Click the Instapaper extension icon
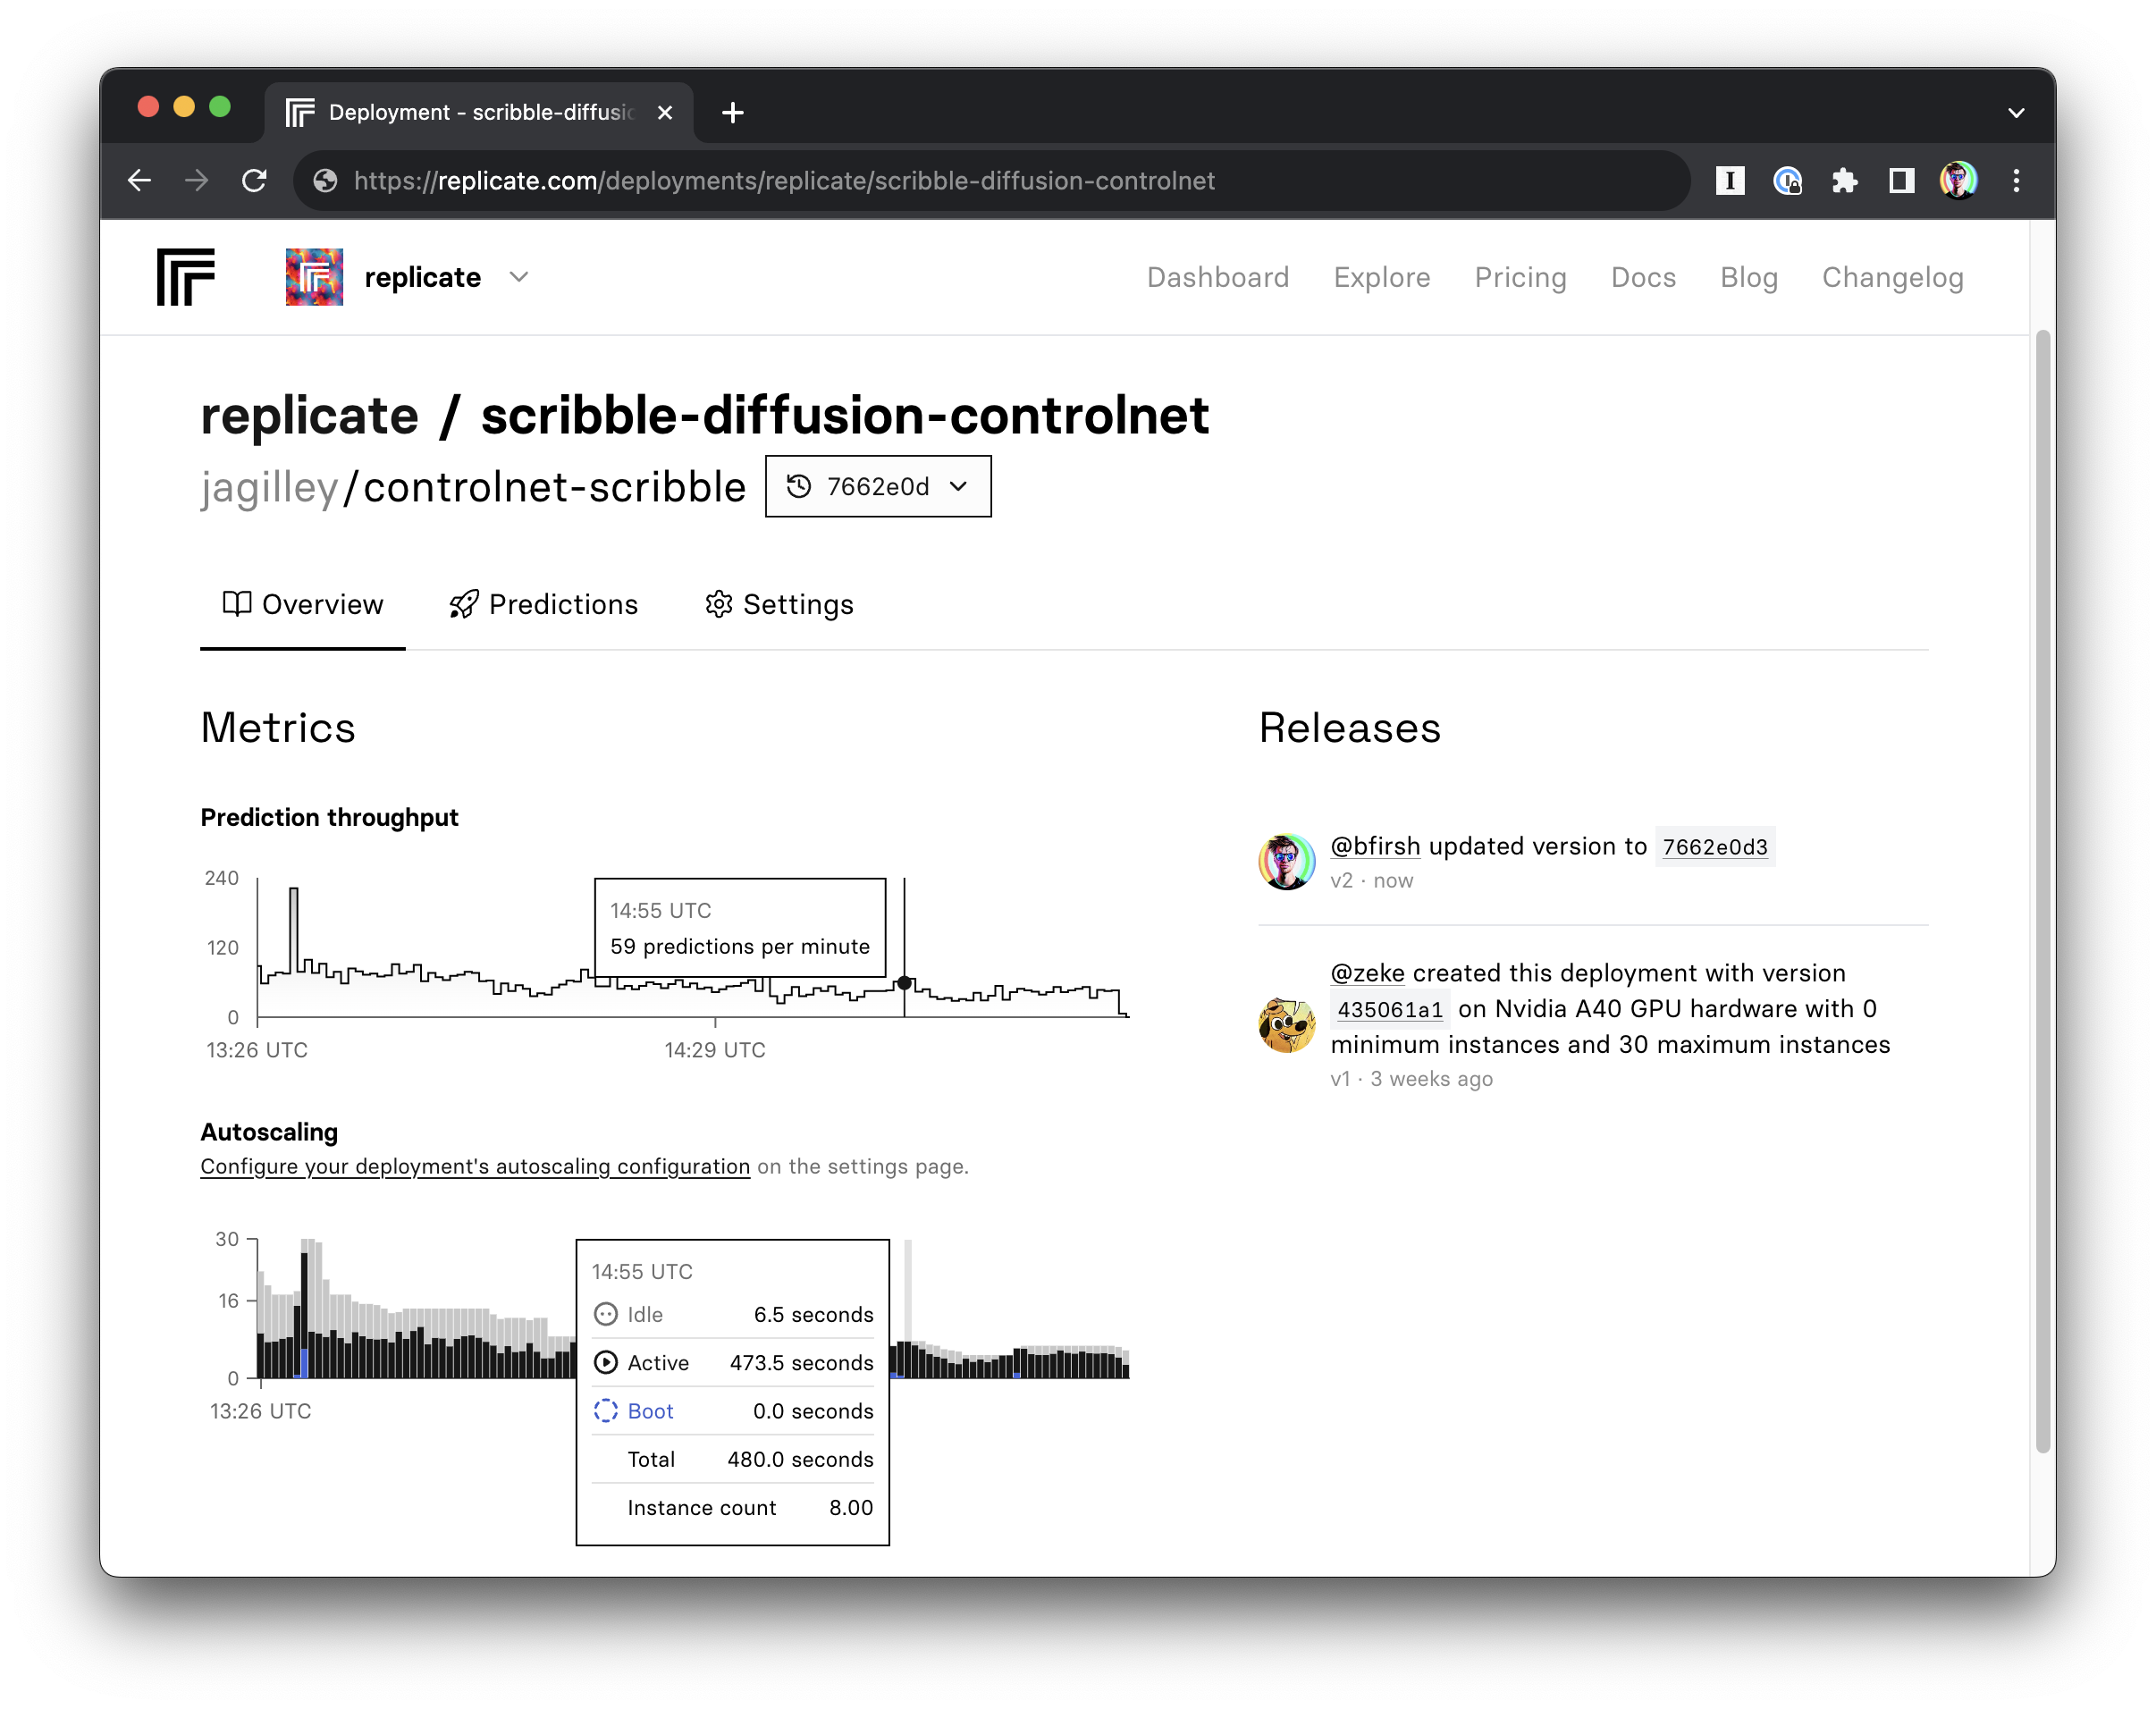 point(1729,180)
